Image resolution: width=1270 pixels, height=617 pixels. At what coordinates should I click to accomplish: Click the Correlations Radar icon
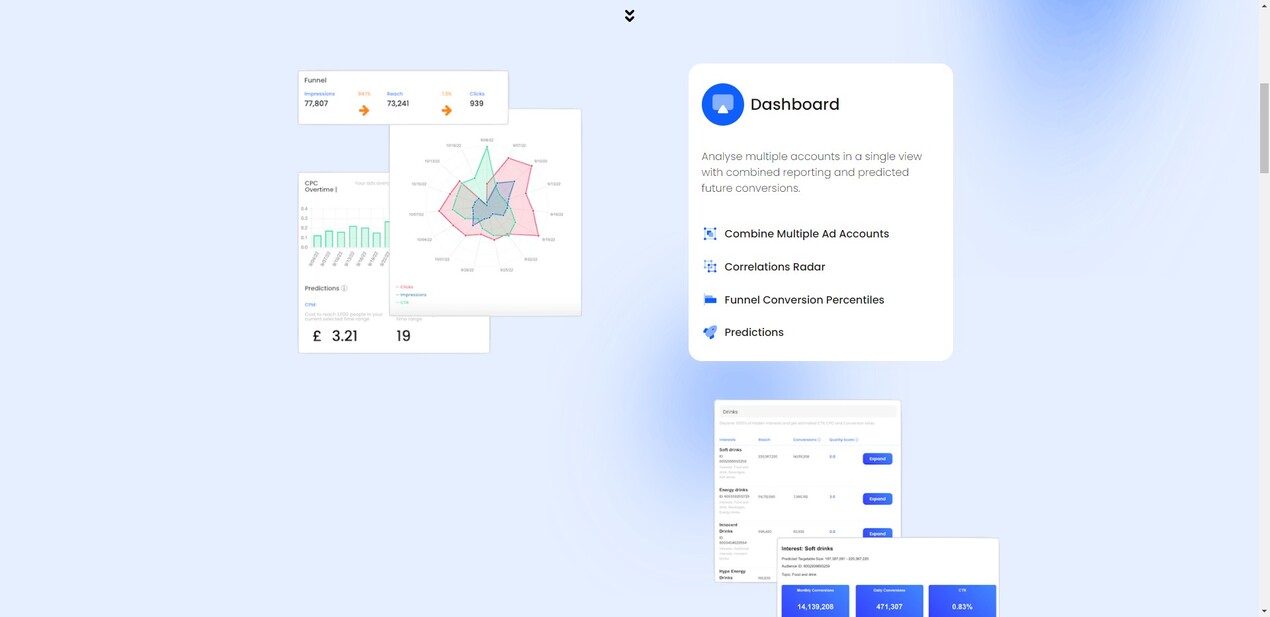[x=710, y=267]
